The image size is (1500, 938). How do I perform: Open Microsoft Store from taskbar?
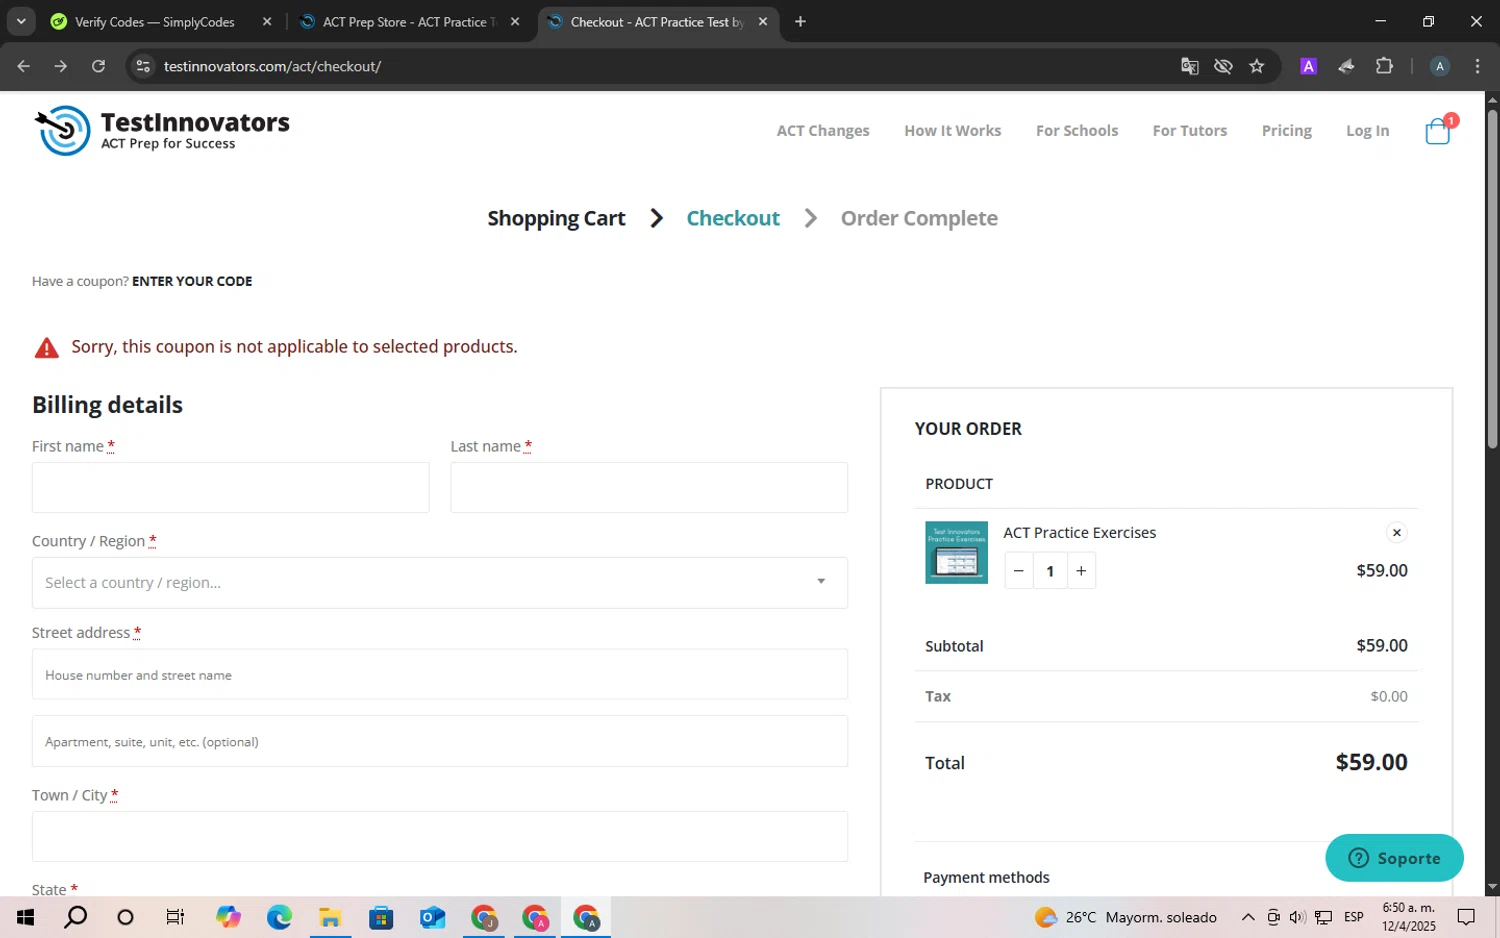tap(381, 917)
